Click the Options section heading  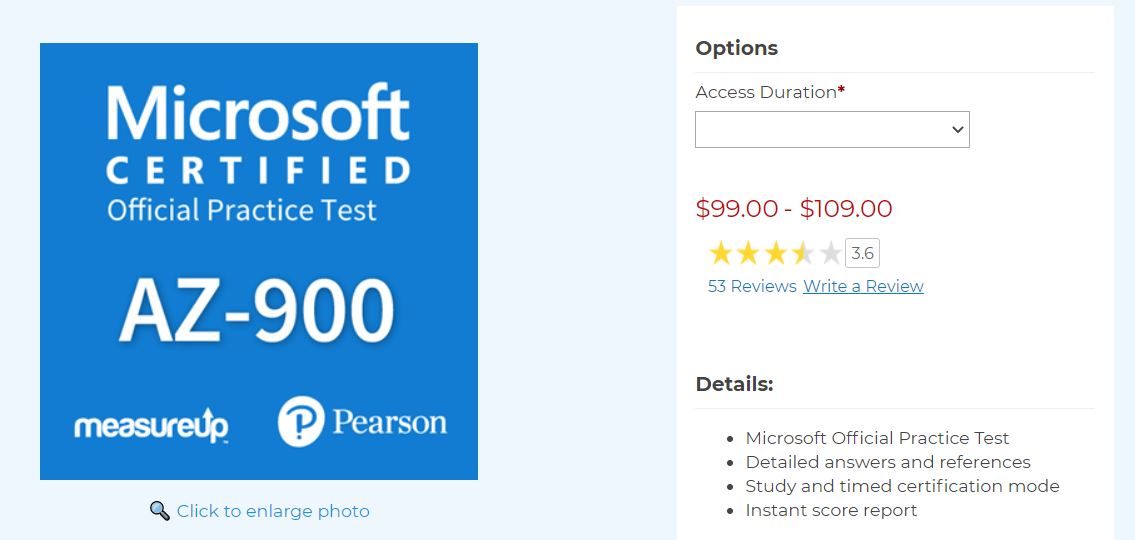(x=736, y=48)
